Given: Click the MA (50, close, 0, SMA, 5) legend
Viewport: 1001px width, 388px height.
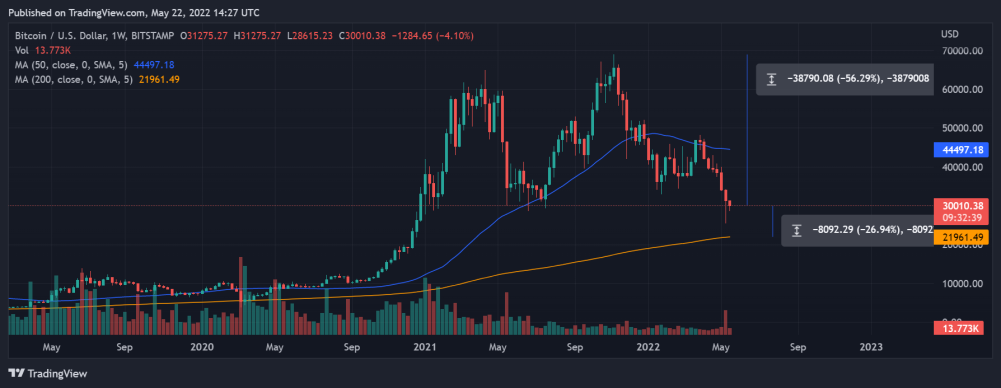Looking at the screenshot, I should click(94, 64).
